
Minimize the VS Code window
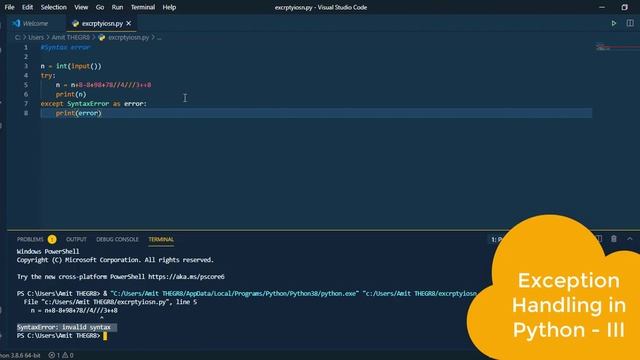(602, 7)
